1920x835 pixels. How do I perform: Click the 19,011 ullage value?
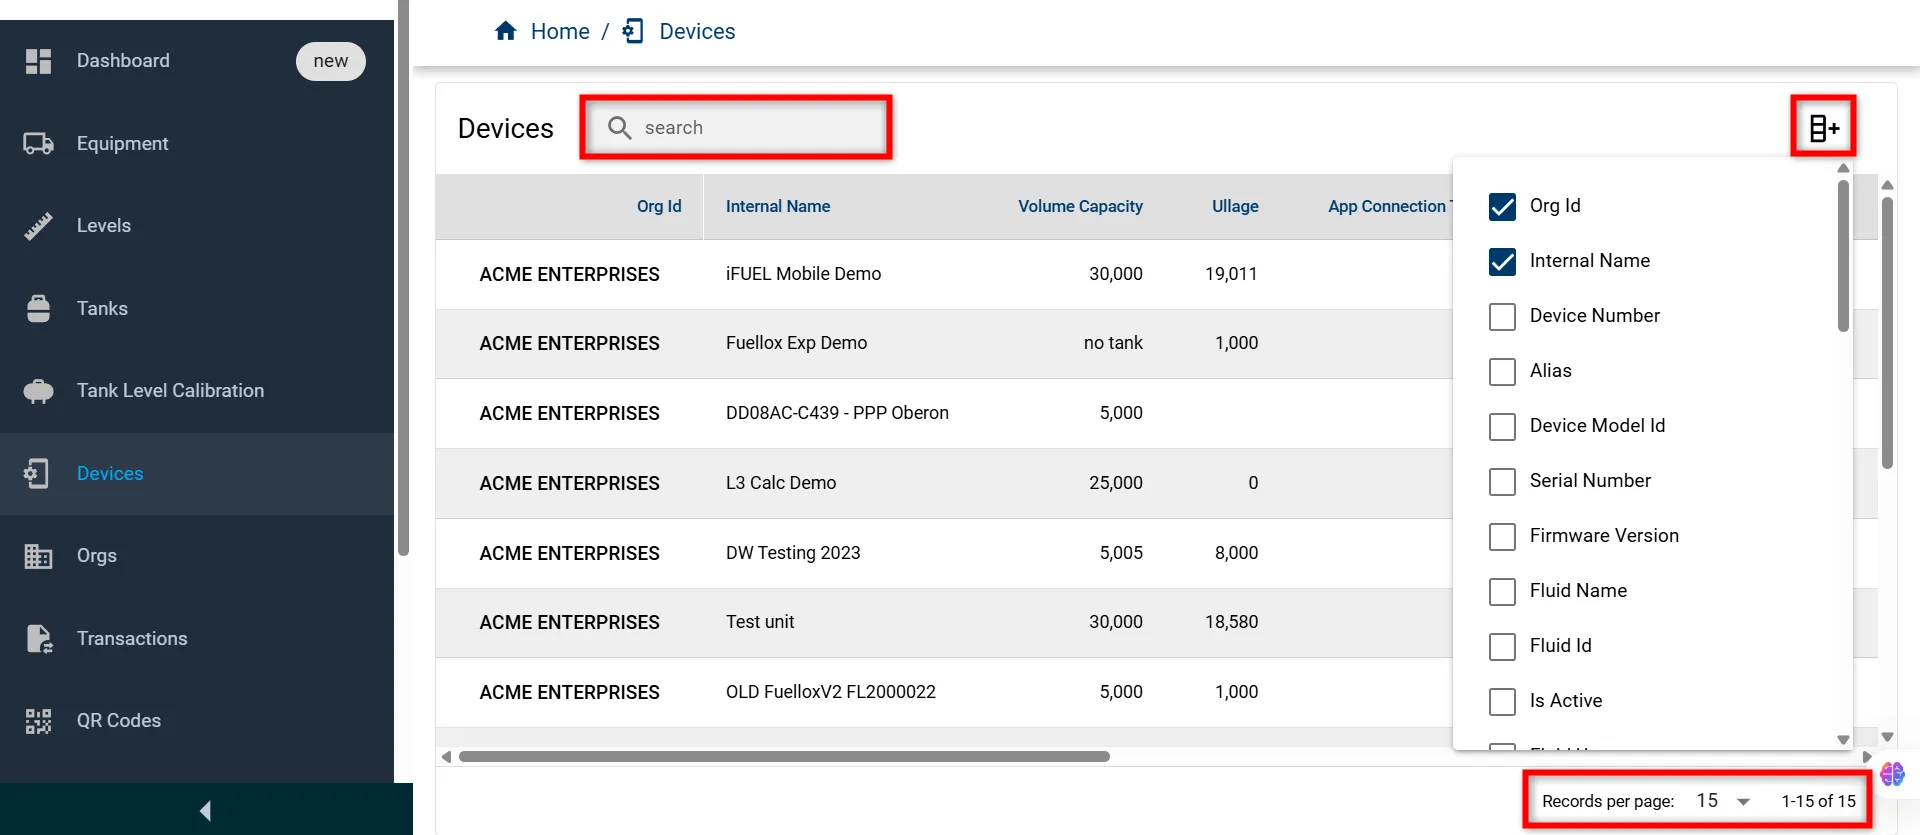coord(1231,274)
